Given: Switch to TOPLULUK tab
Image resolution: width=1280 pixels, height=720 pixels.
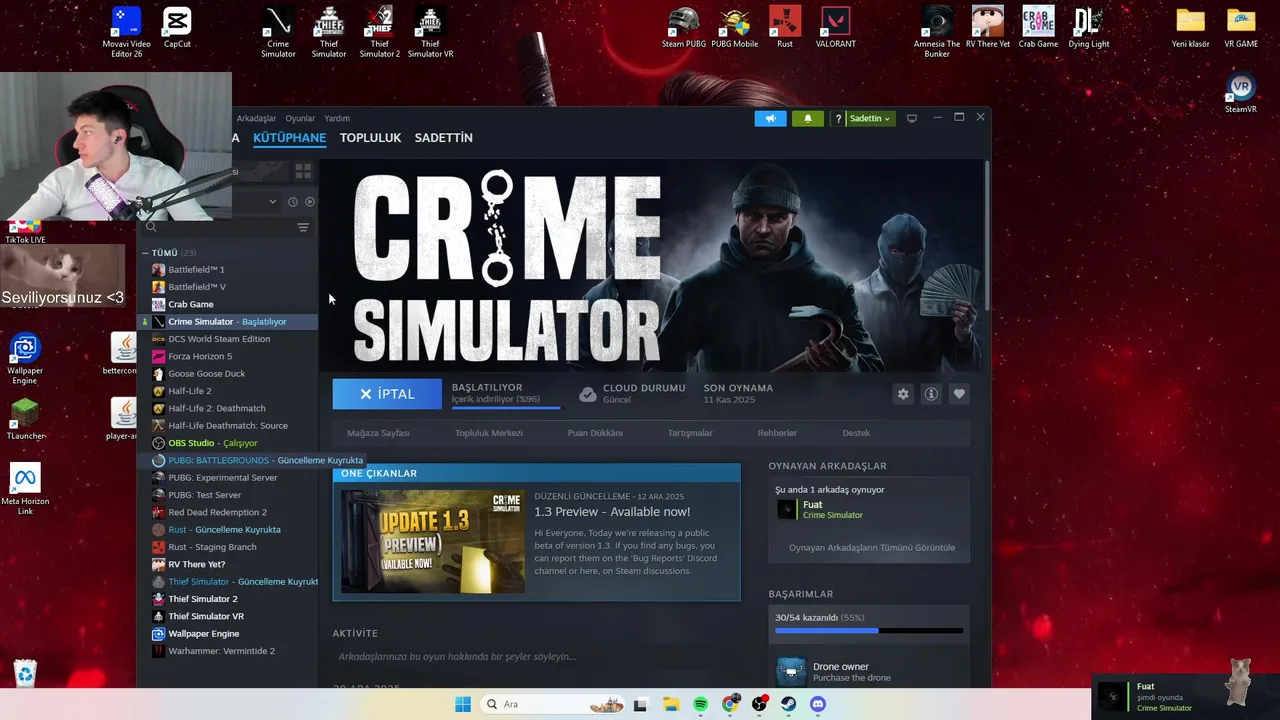Looking at the screenshot, I should (370, 138).
